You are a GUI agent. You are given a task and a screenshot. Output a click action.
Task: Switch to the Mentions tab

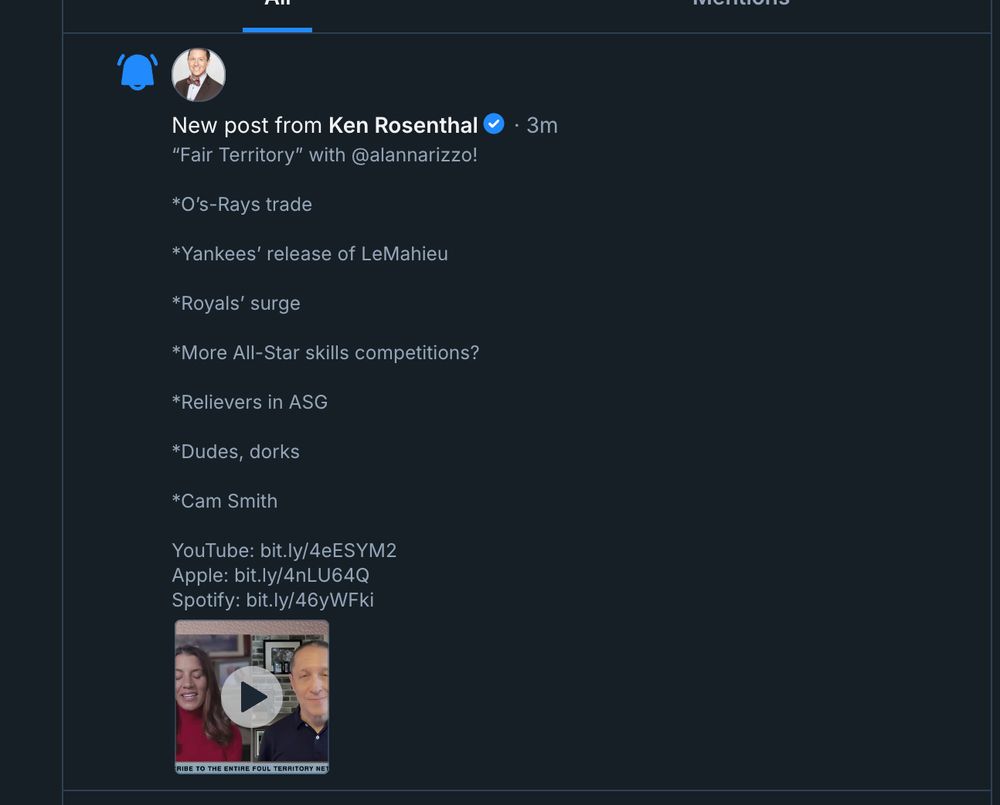tap(741, 5)
